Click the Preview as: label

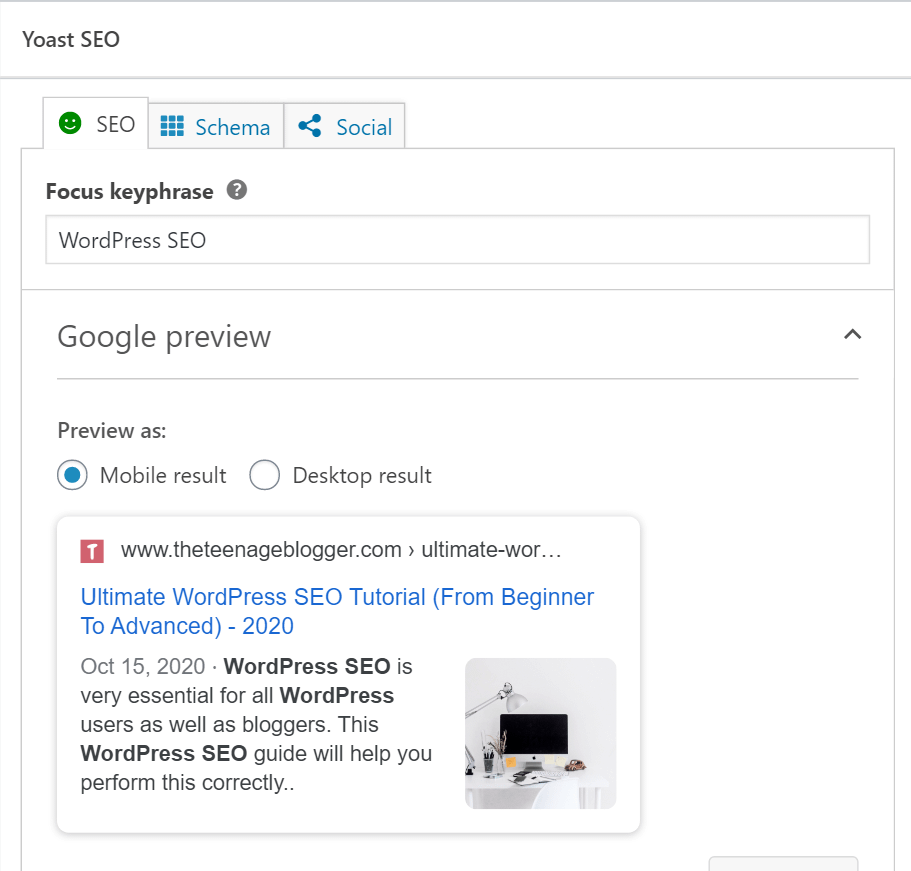(x=112, y=431)
